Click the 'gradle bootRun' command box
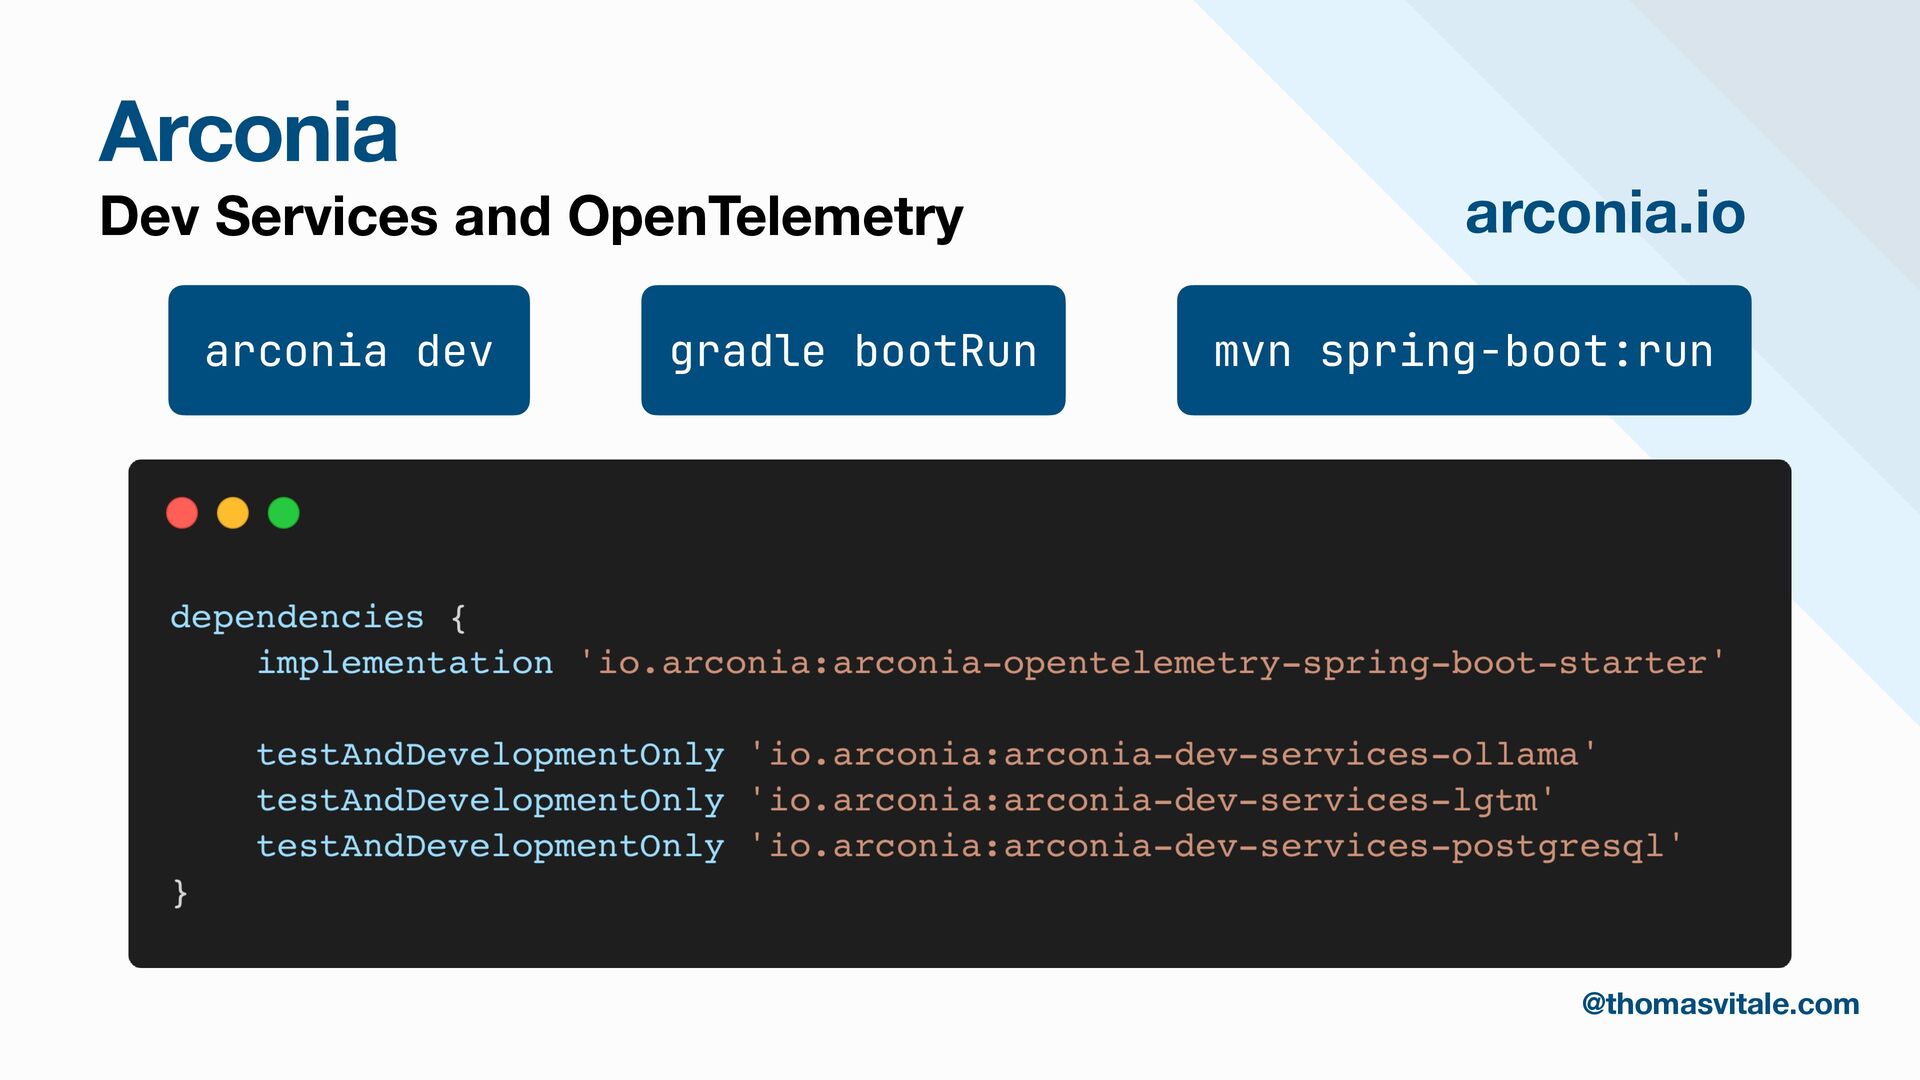The width and height of the screenshot is (1920, 1080). pyautogui.click(x=853, y=351)
